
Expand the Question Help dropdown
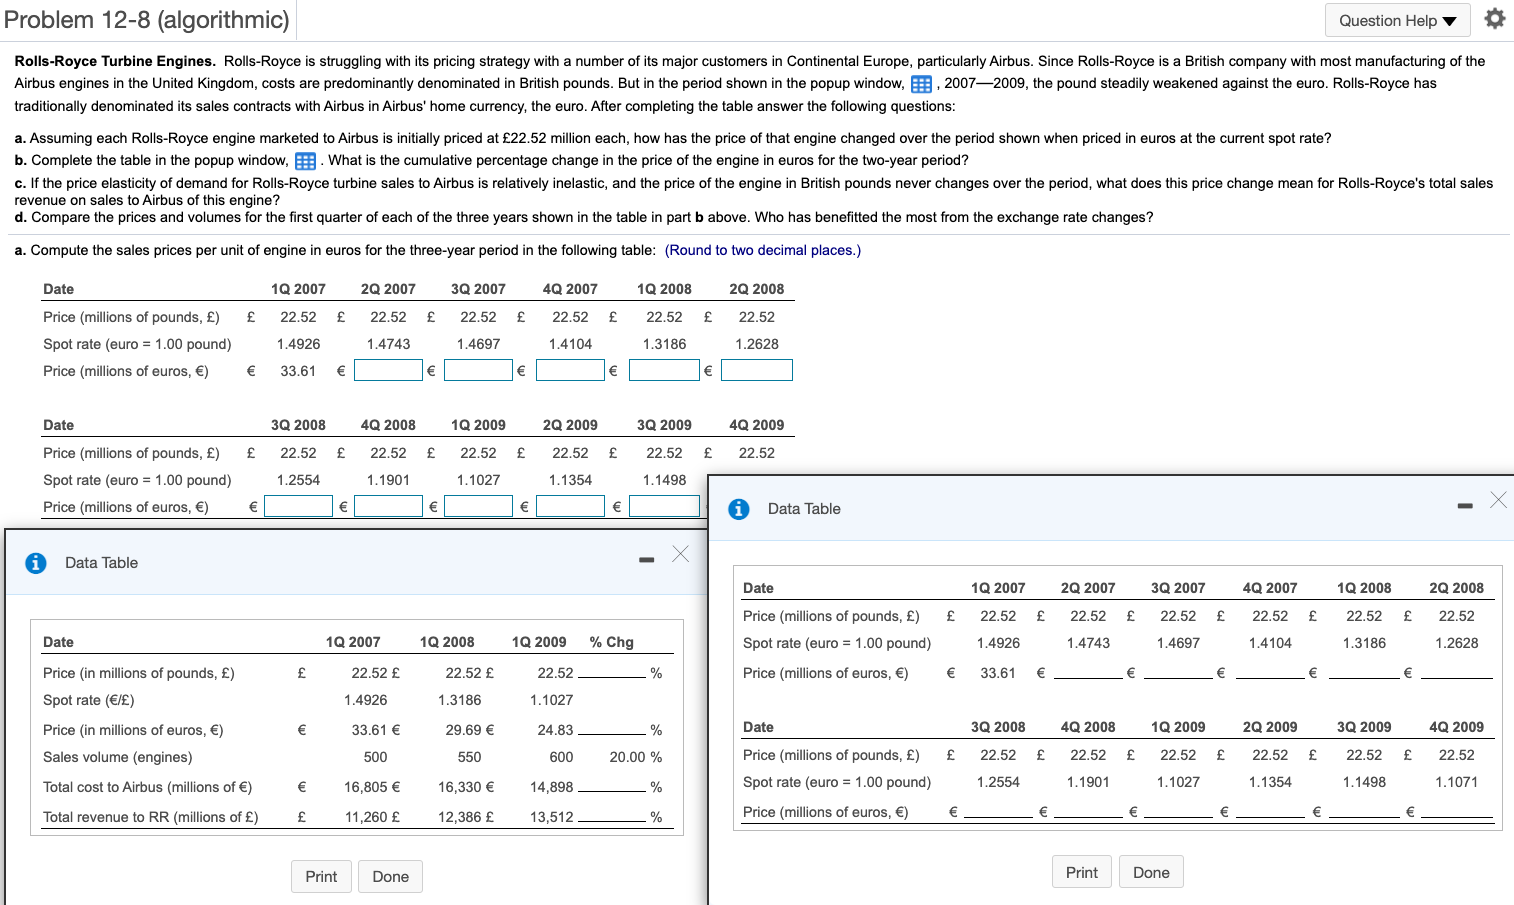pyautogui.click(x=1397, y=20)
